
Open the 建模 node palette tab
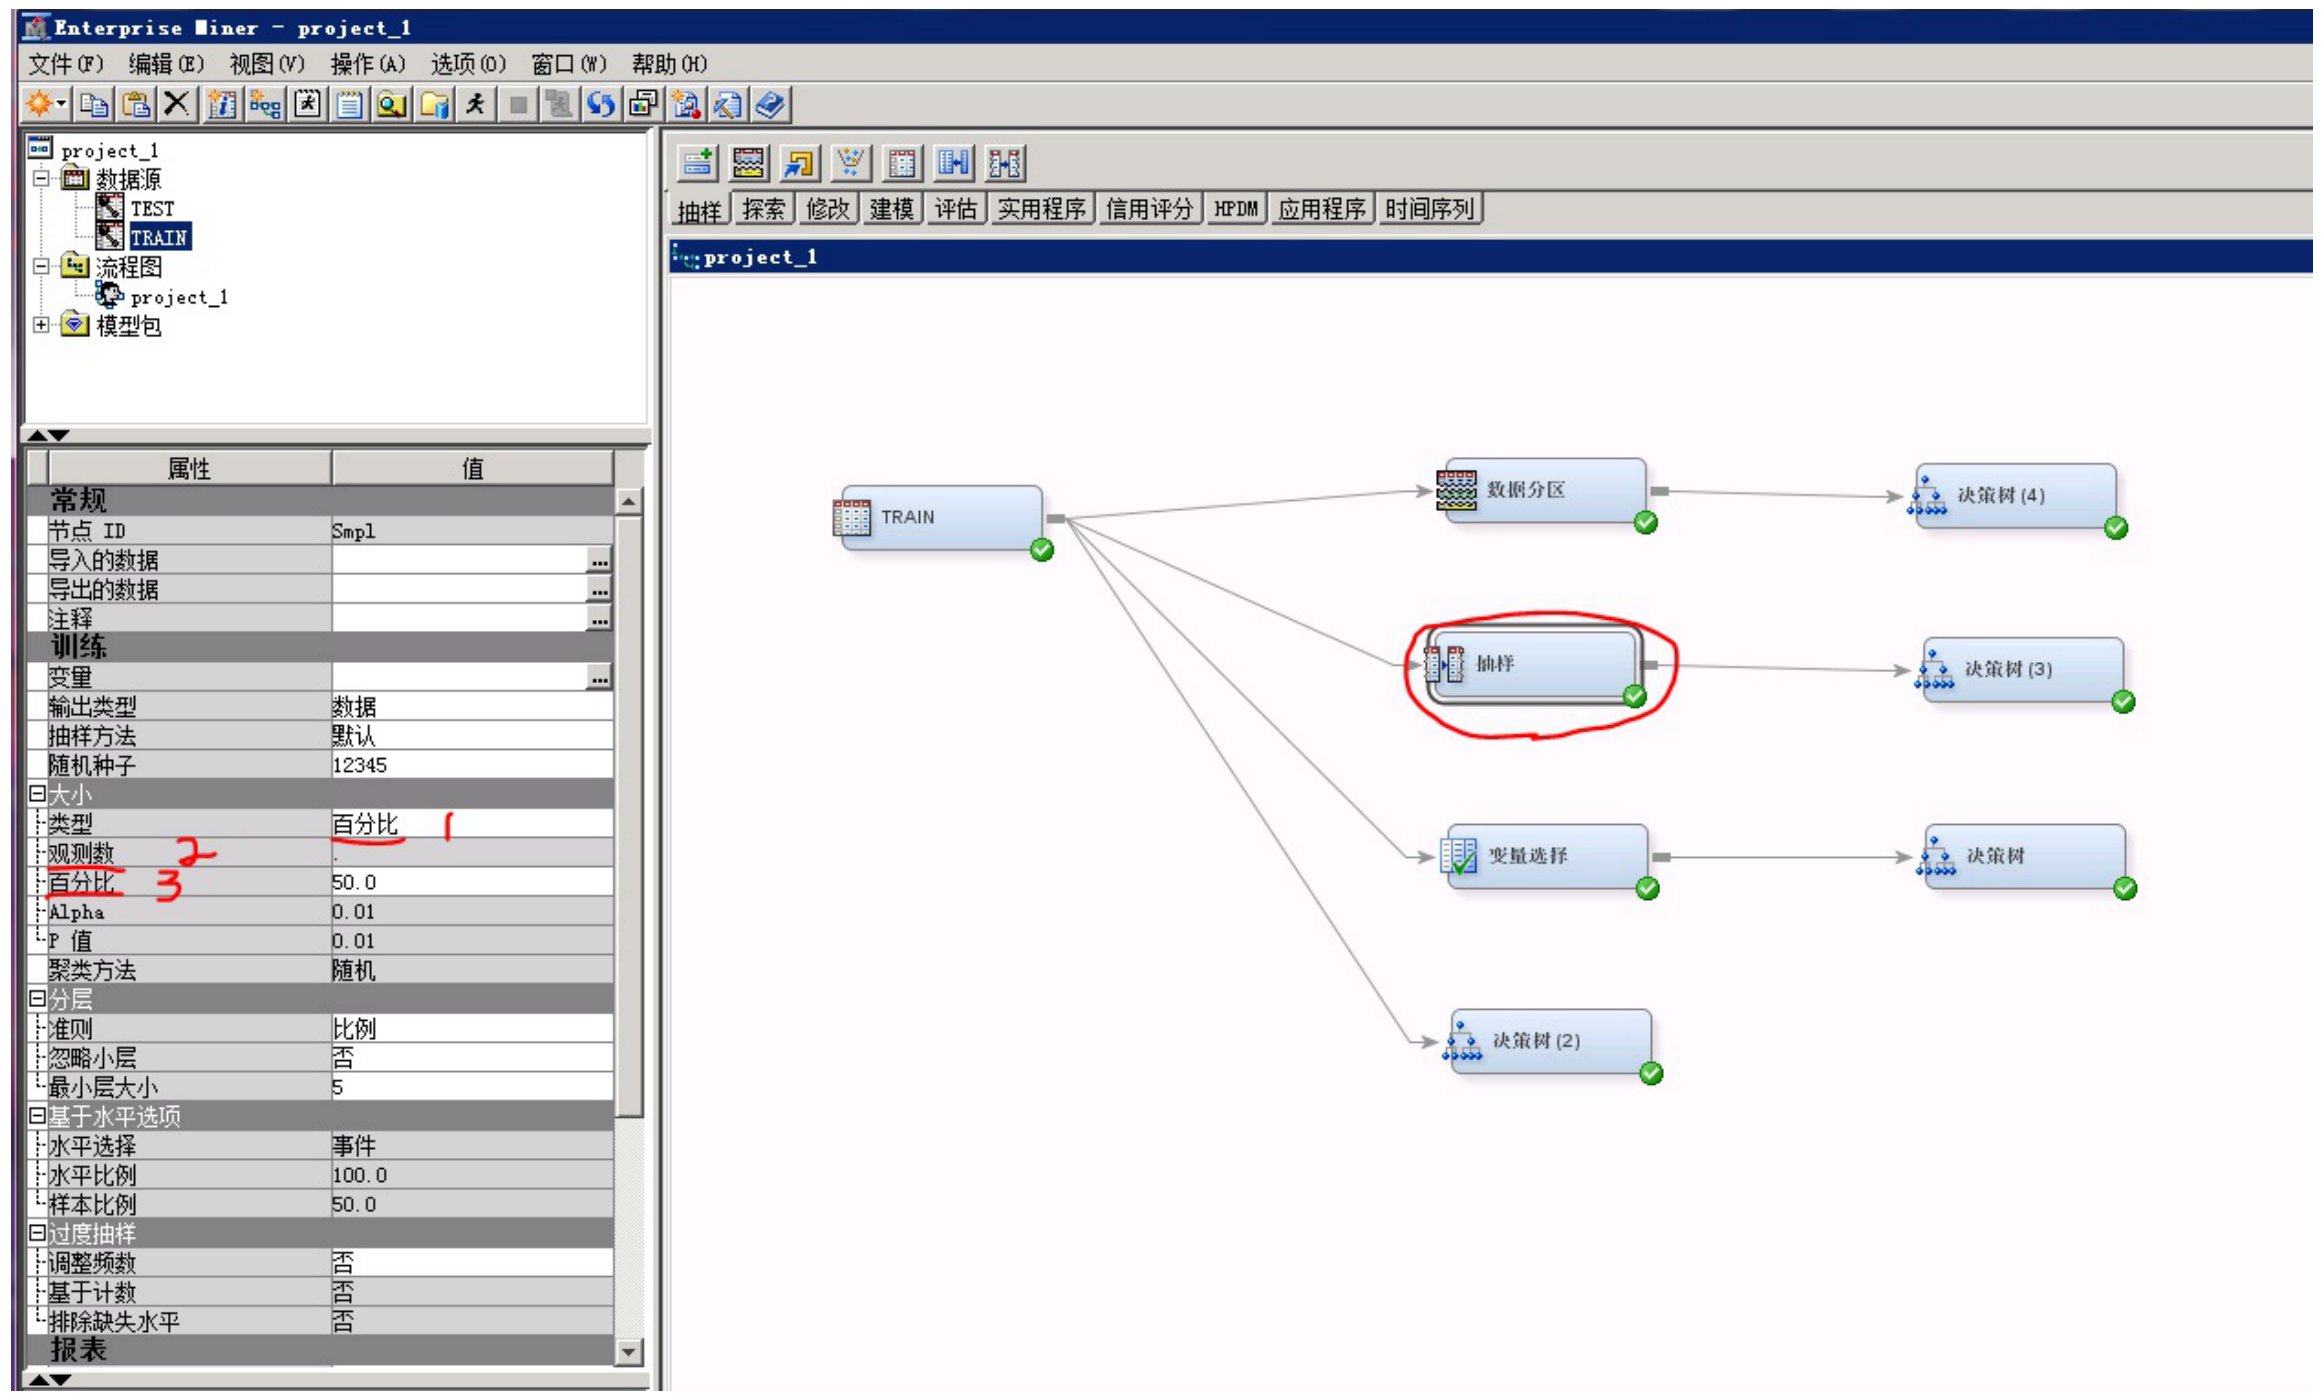(892, 209)
